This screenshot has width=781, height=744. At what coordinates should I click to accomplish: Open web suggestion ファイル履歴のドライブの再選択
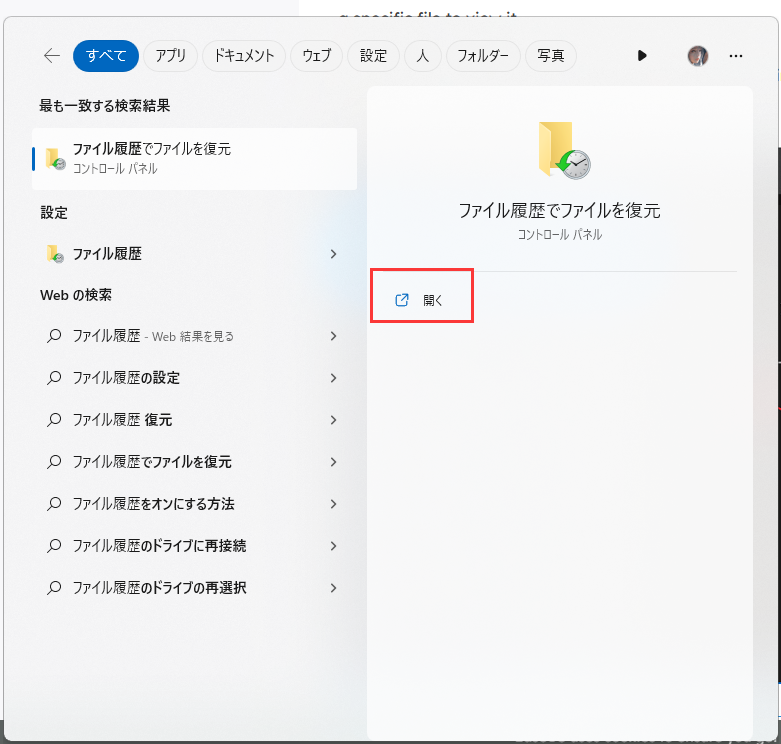pos(159,588)
